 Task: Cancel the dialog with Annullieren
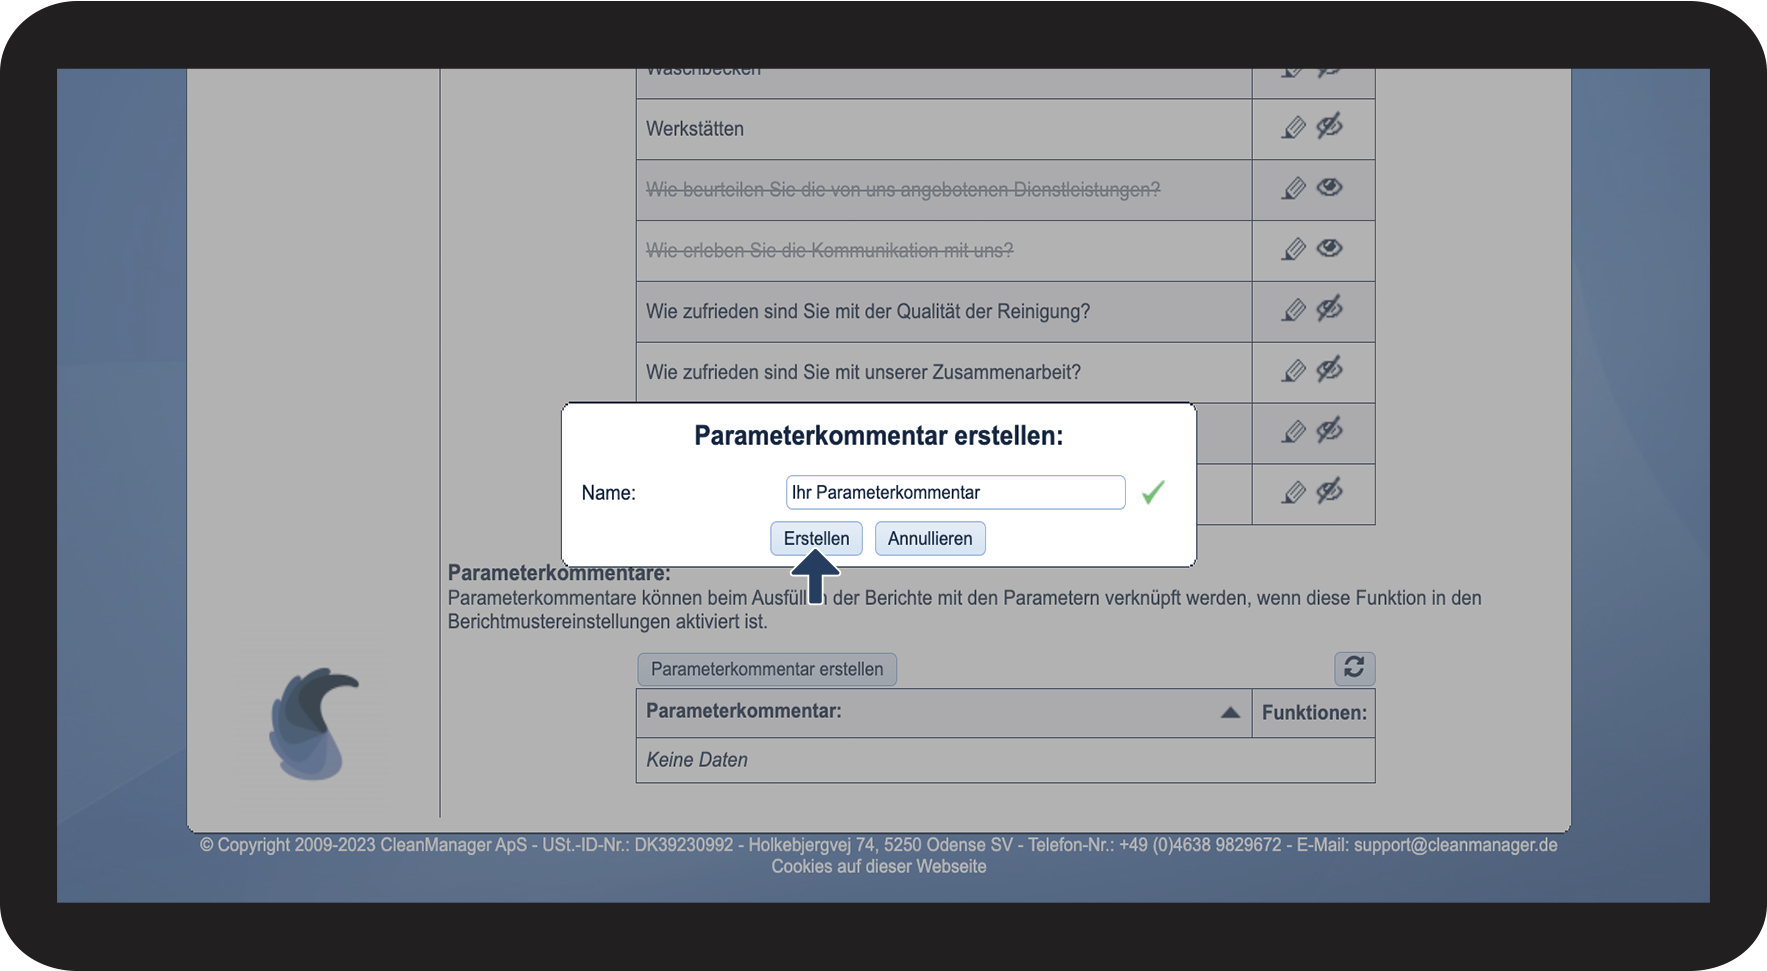(930, 538)
